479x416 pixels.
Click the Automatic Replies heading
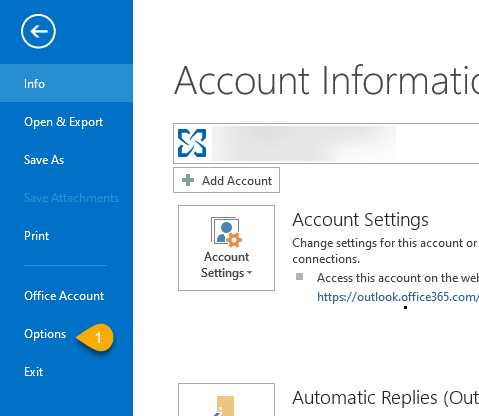[385, 398]
